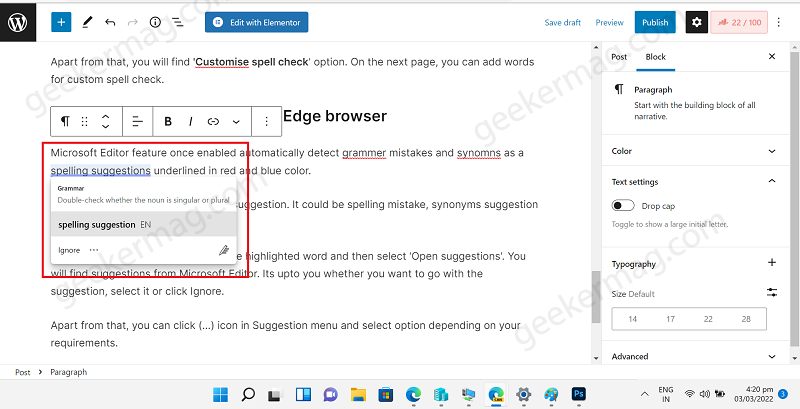Open Windows taskbar Search

pos(248,394)
